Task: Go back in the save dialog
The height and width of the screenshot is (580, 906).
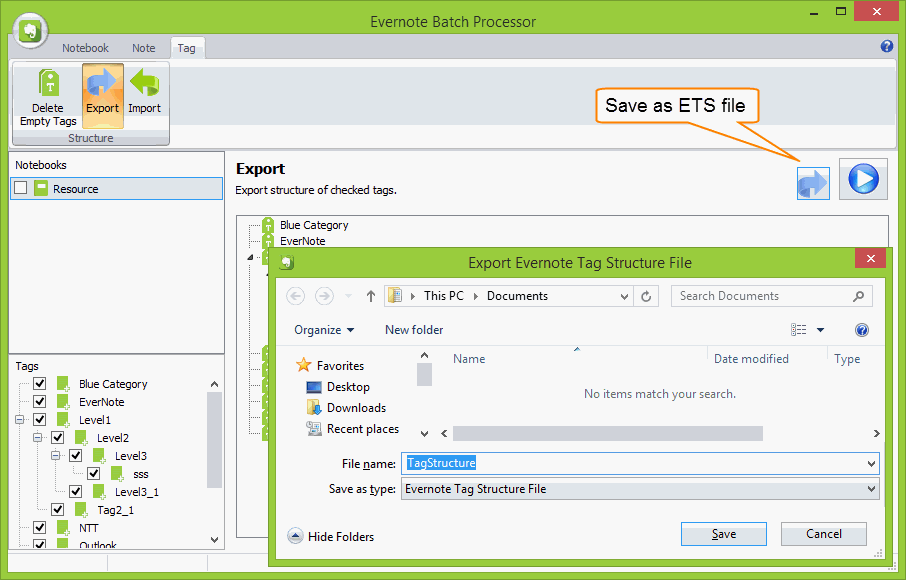Action: (x=295, y=296)
